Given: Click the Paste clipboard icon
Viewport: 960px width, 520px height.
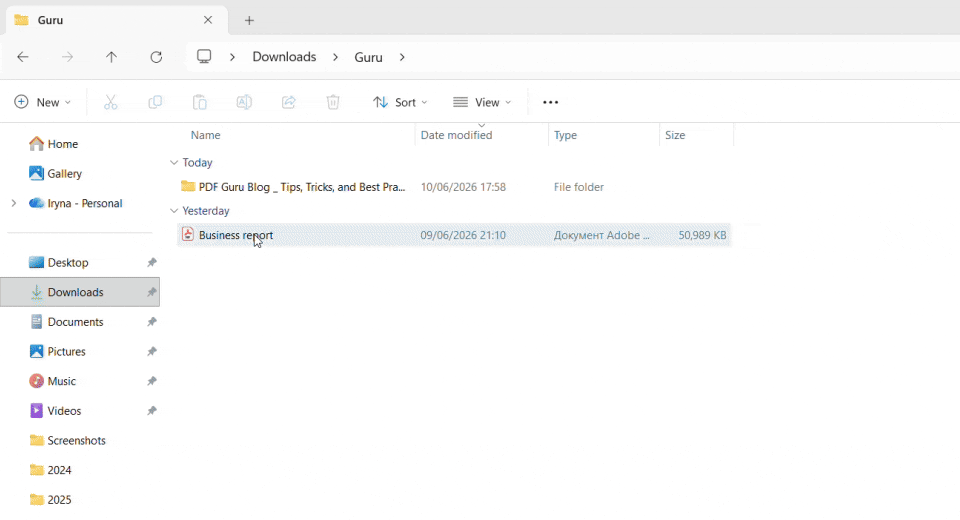Looking at the screenshot, I should pyautogui.click(x=200, y=102).
